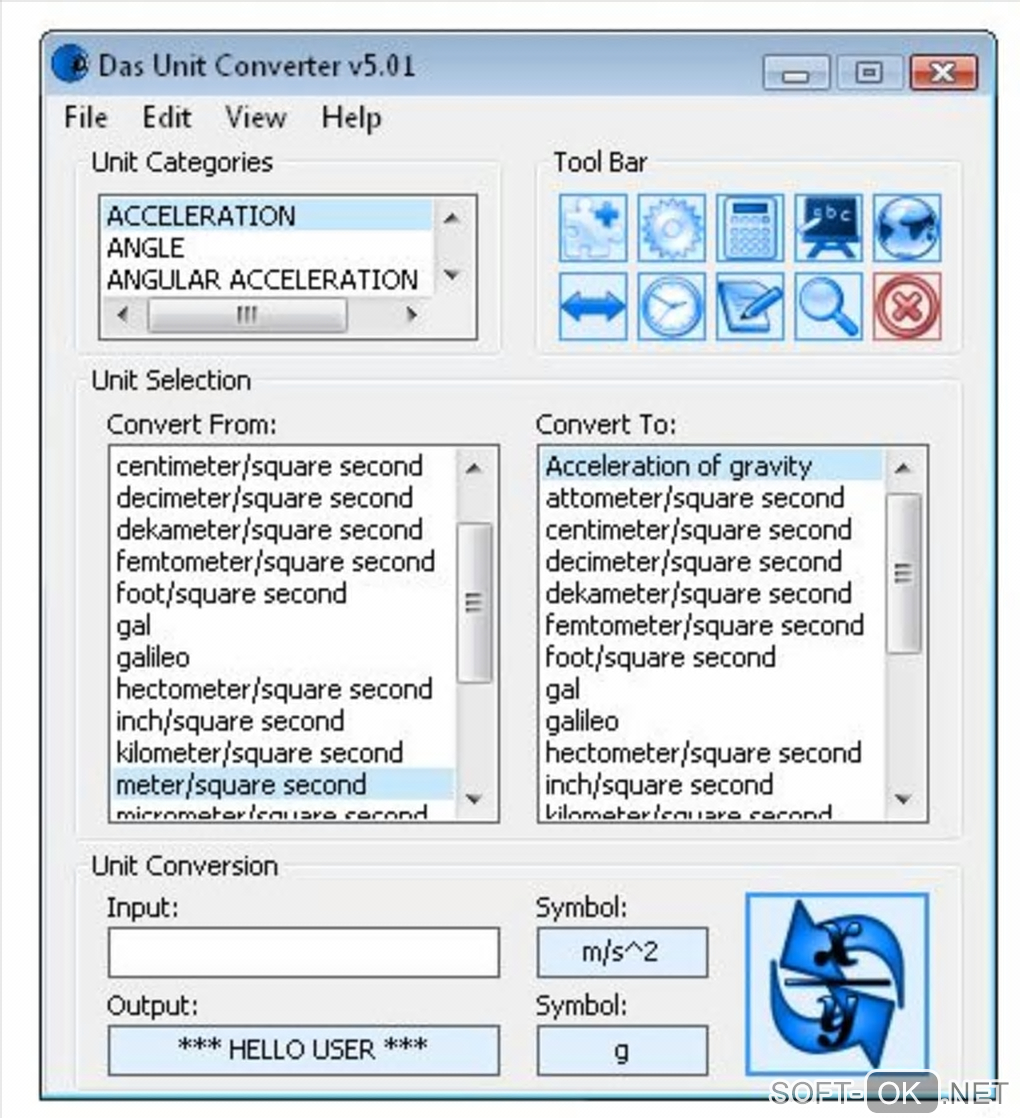Image resolution: width=1020 pixels, height=1118 pixels.
Task: Click the Convert To scrollbar thumb
Action: point(903,573)
